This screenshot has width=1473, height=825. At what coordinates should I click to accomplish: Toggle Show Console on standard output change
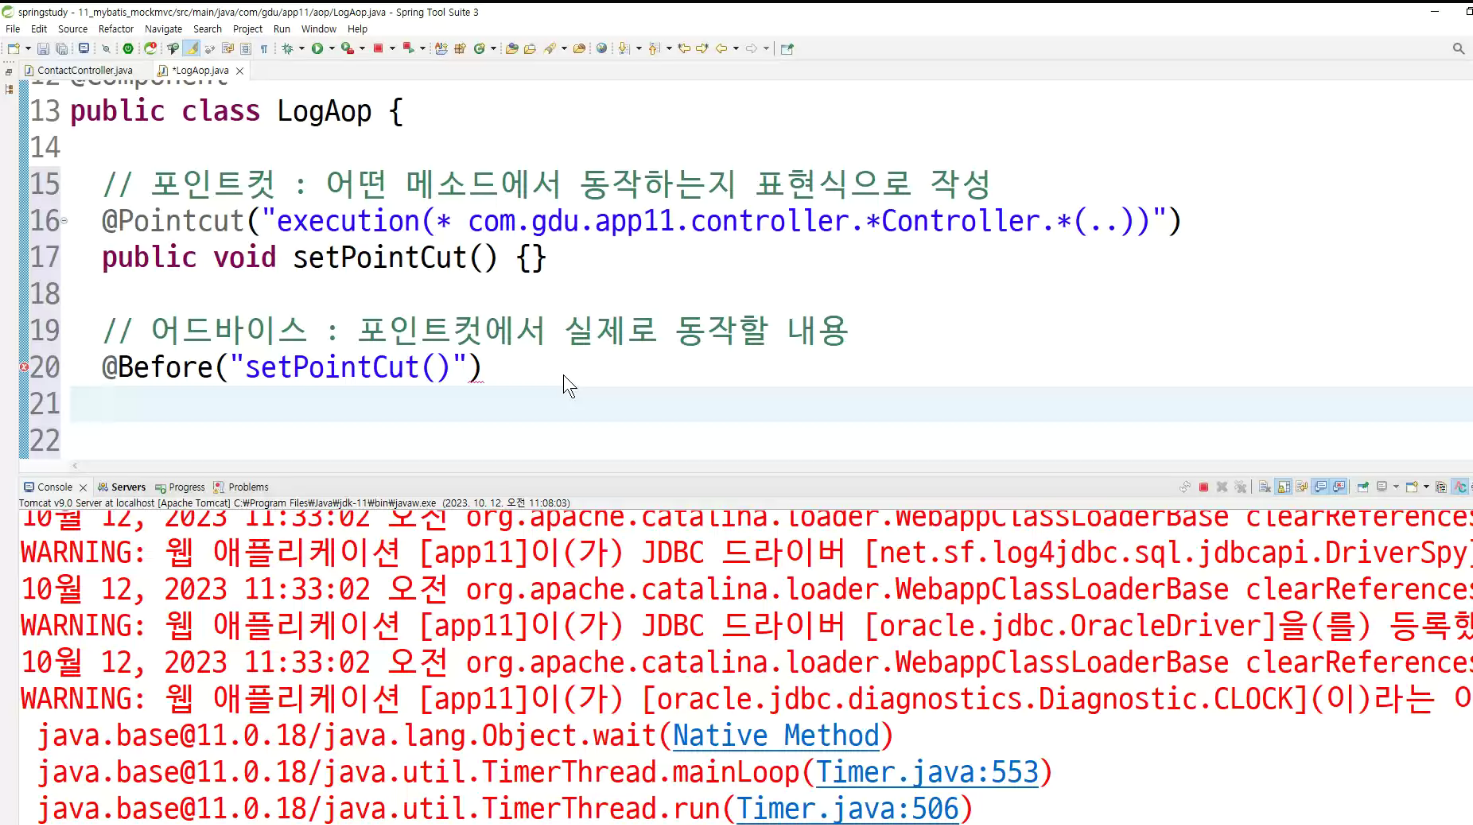[1321, 487]
